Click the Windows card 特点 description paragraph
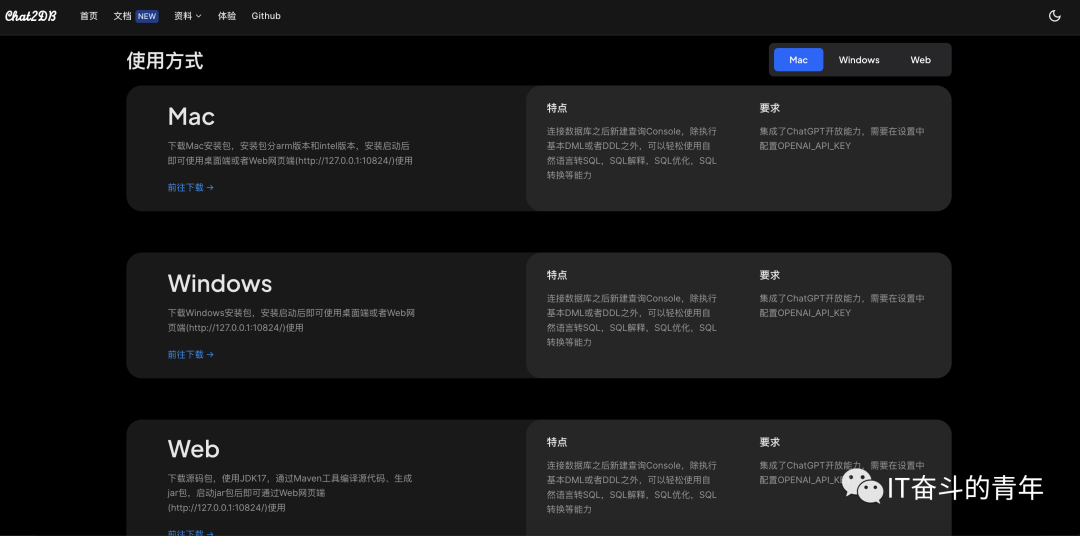 coord(632,320)
